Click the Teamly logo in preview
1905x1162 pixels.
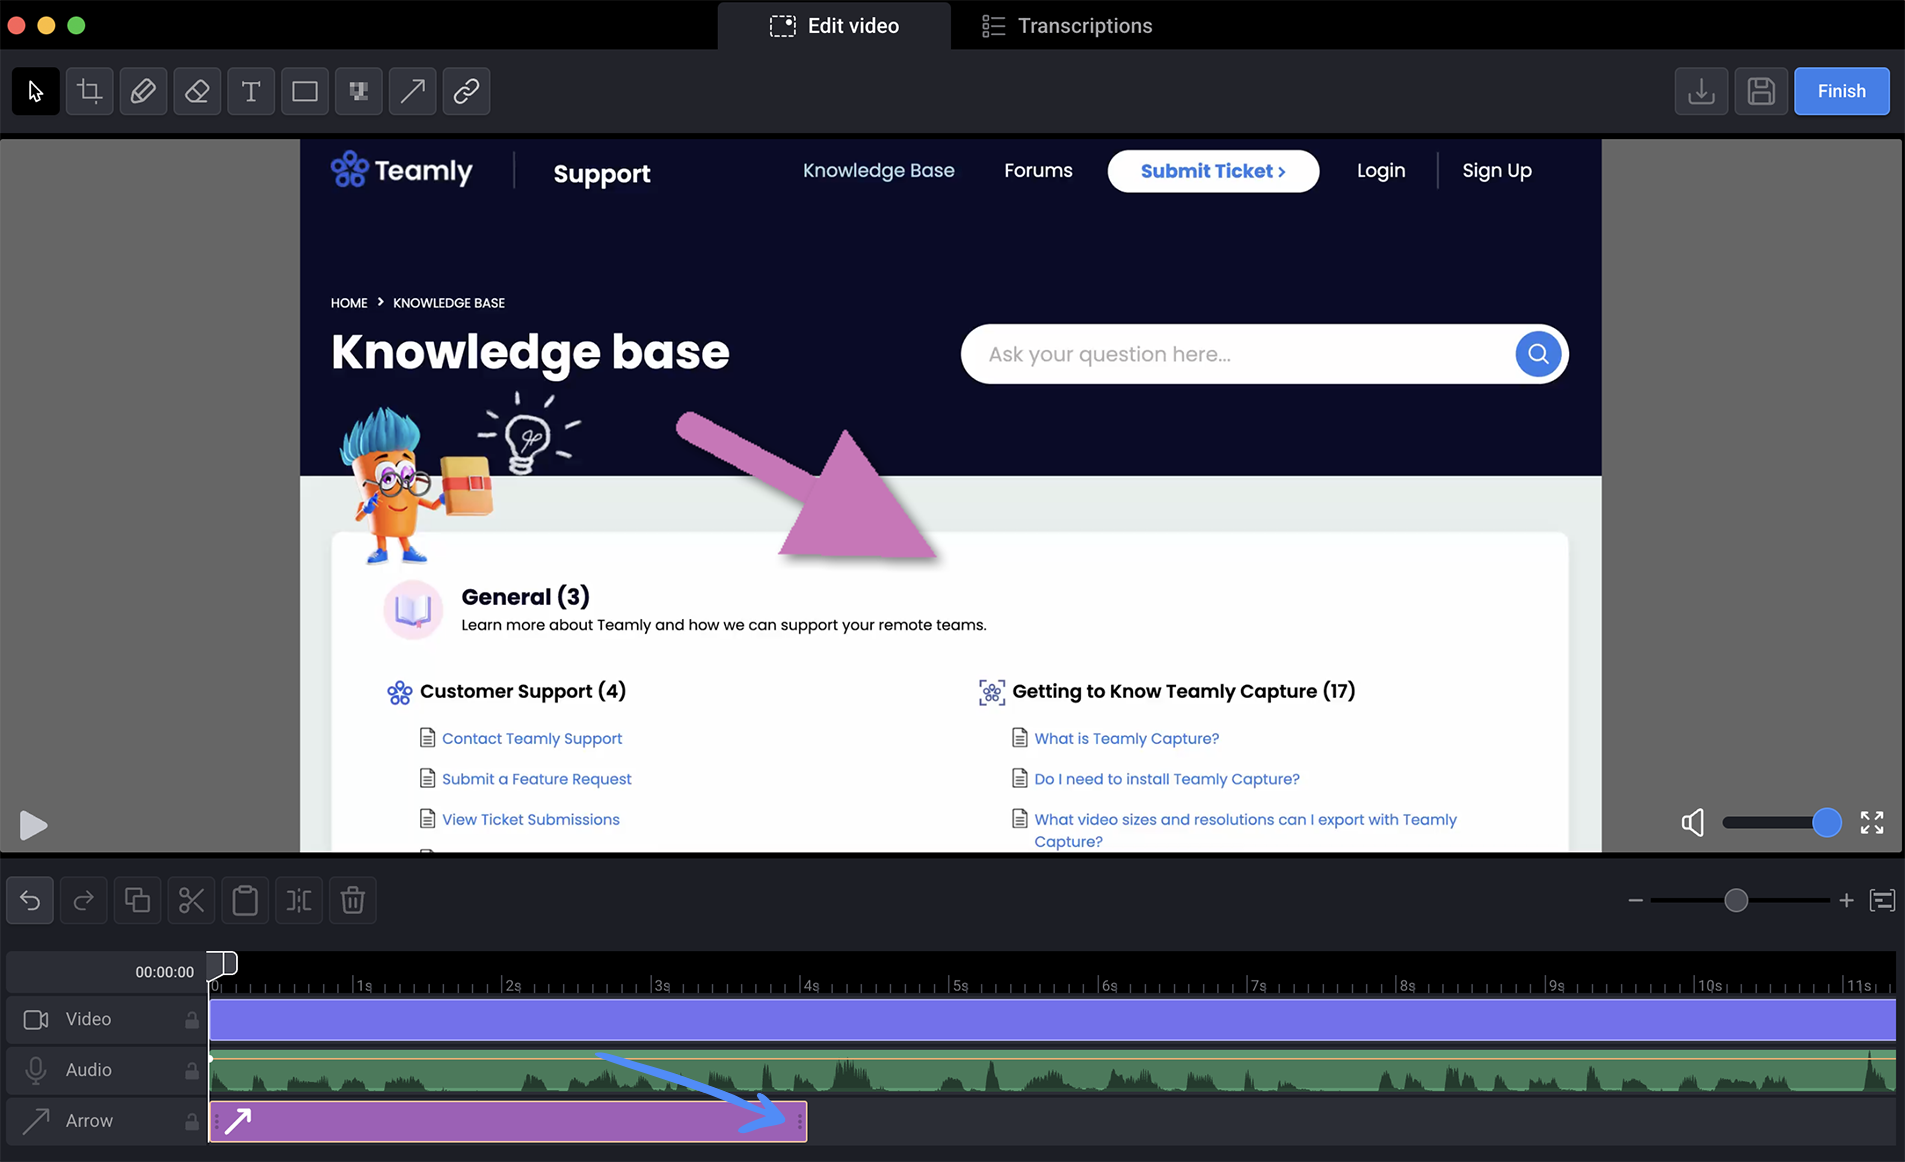click(x=402, y=170)
